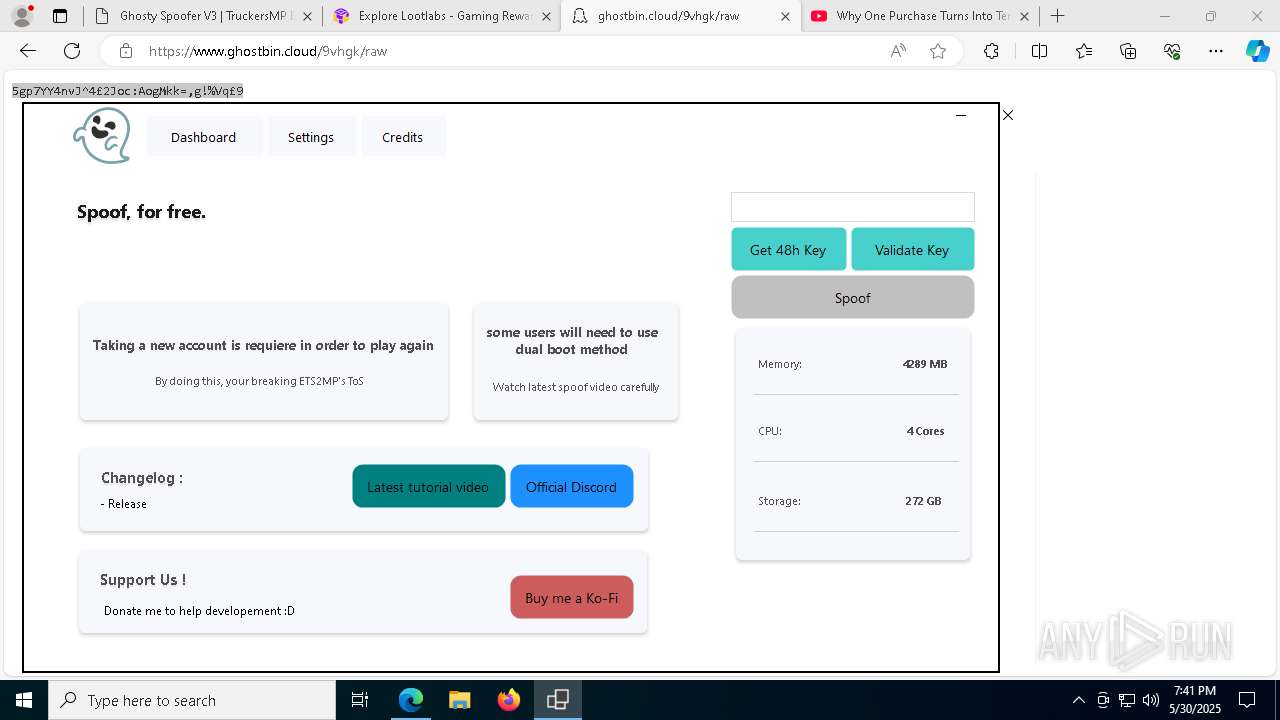Screen dimensions: 1280x720
Task: Open the Settings tab in Ghosty Spoofer
Action: (311, 137)
